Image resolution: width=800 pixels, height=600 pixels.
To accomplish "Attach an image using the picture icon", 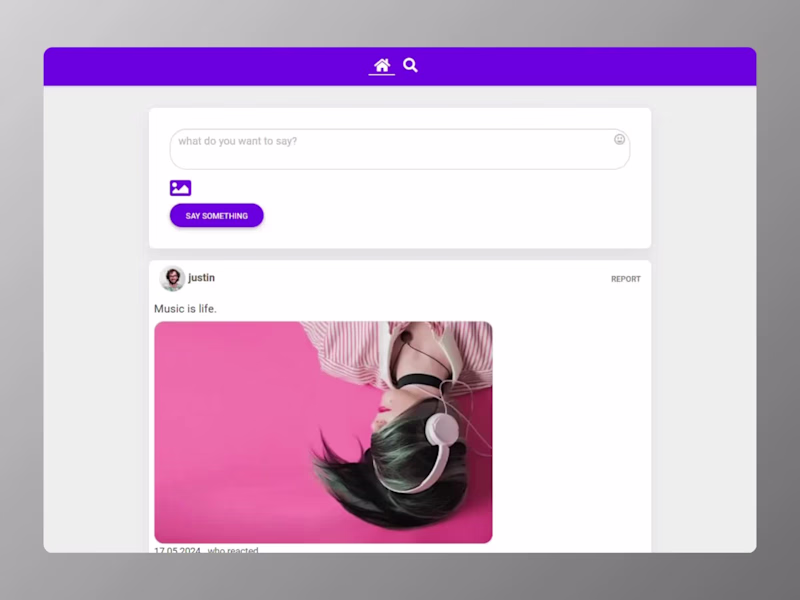I will 181,188.
